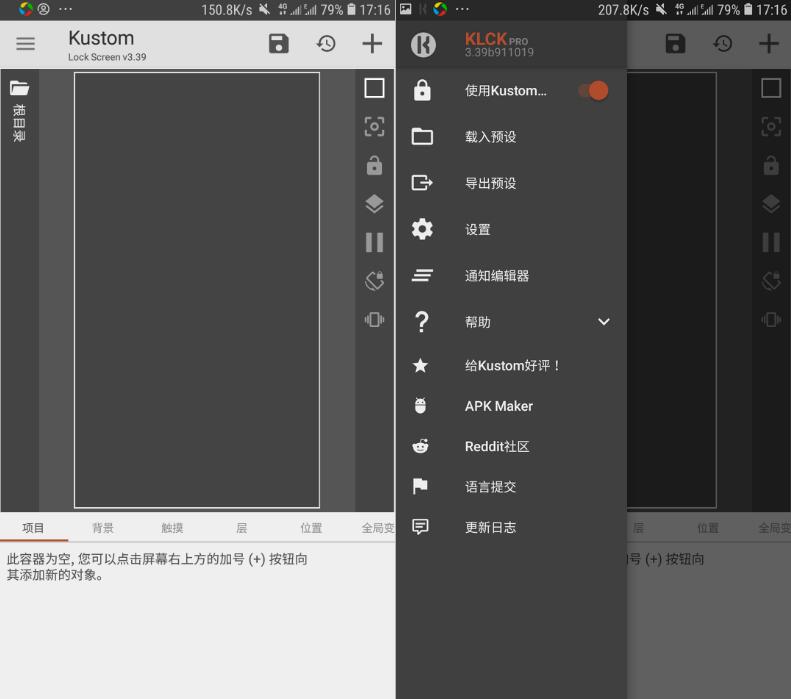This screenshot has height=699, width=791.
Task: Tap star icon beside 给Kustom好评
Action: (420, 365)
